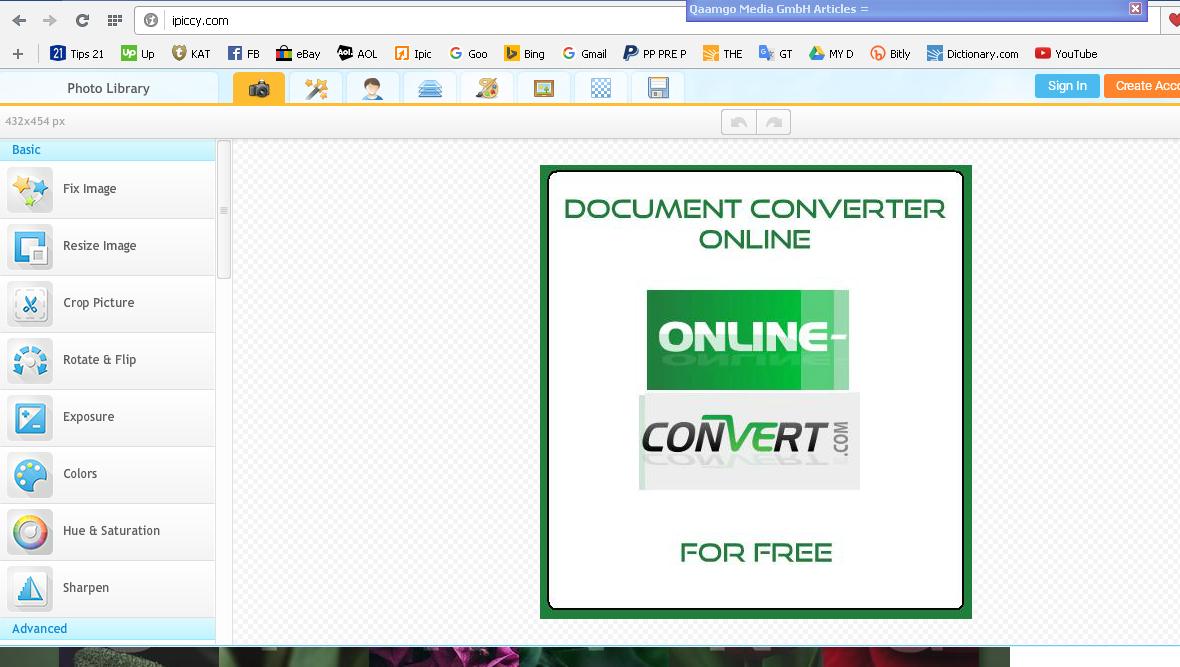Select the Crop Picture tool

coord(108,303)
